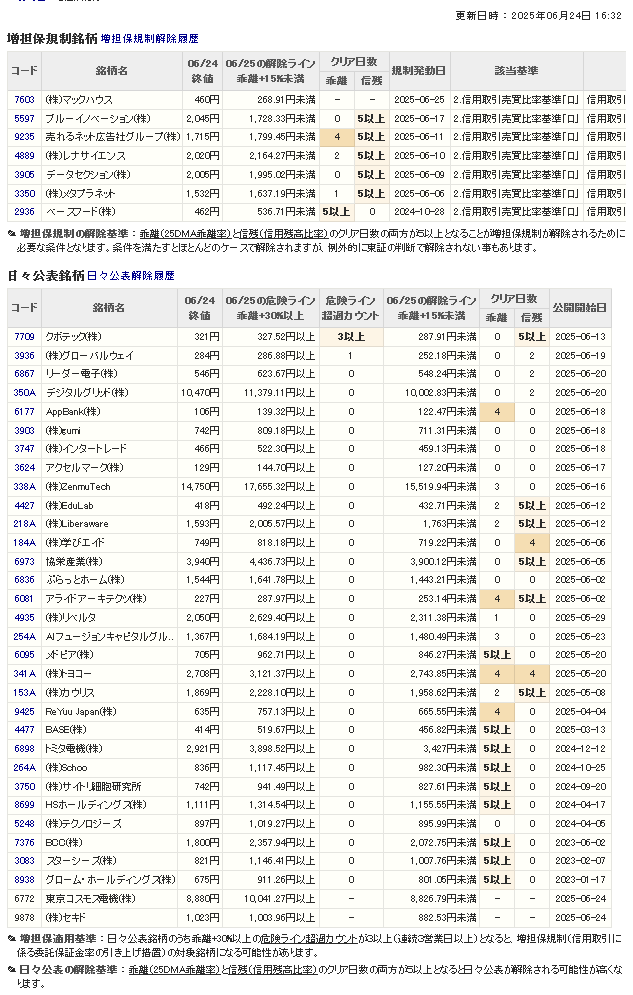Open stock code 6095 メドピア
This screenshot has width=633, height=995.
click(x=24, y=654)
